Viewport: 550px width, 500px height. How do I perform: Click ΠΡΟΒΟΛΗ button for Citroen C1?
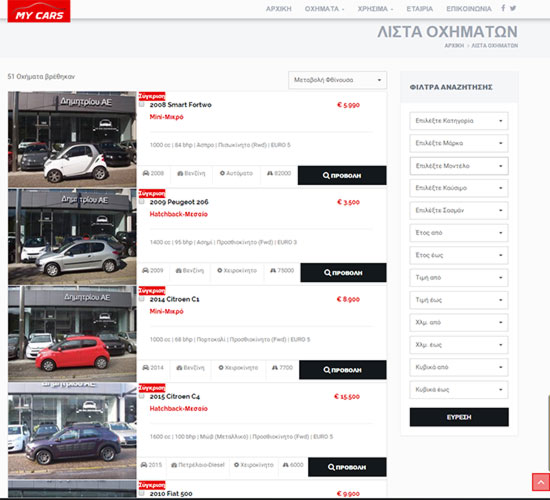pos(343,370)
